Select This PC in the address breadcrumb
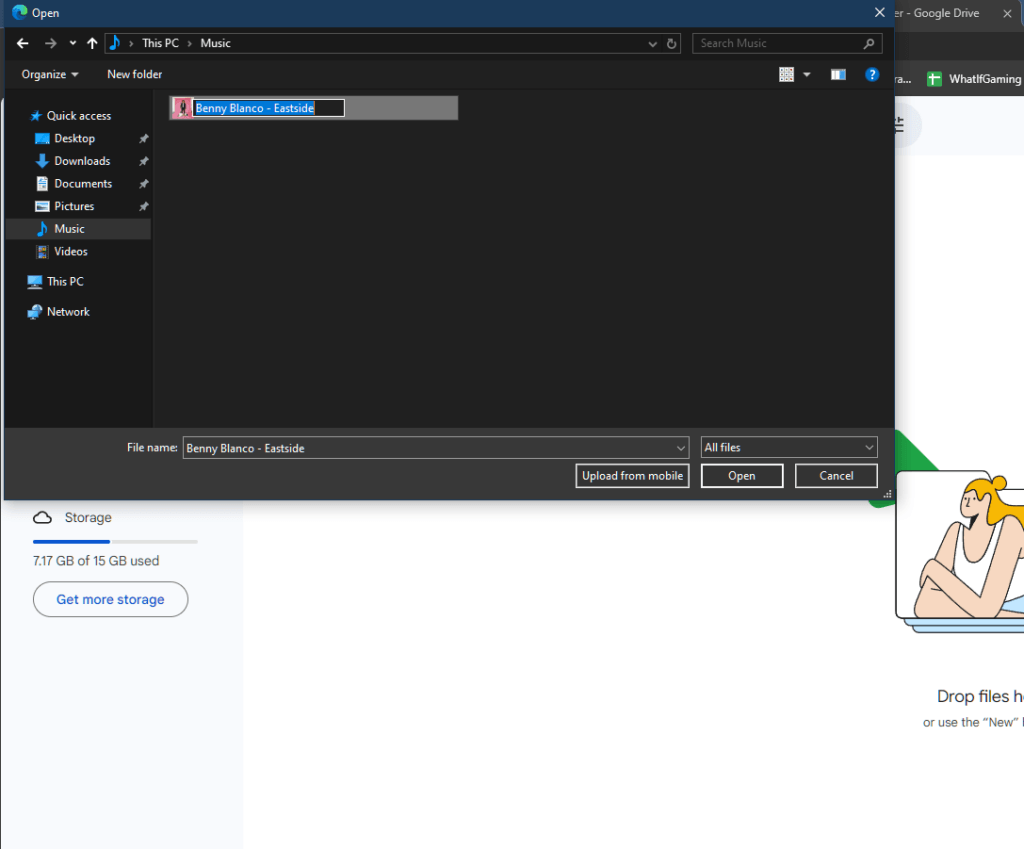 (161, 43)
